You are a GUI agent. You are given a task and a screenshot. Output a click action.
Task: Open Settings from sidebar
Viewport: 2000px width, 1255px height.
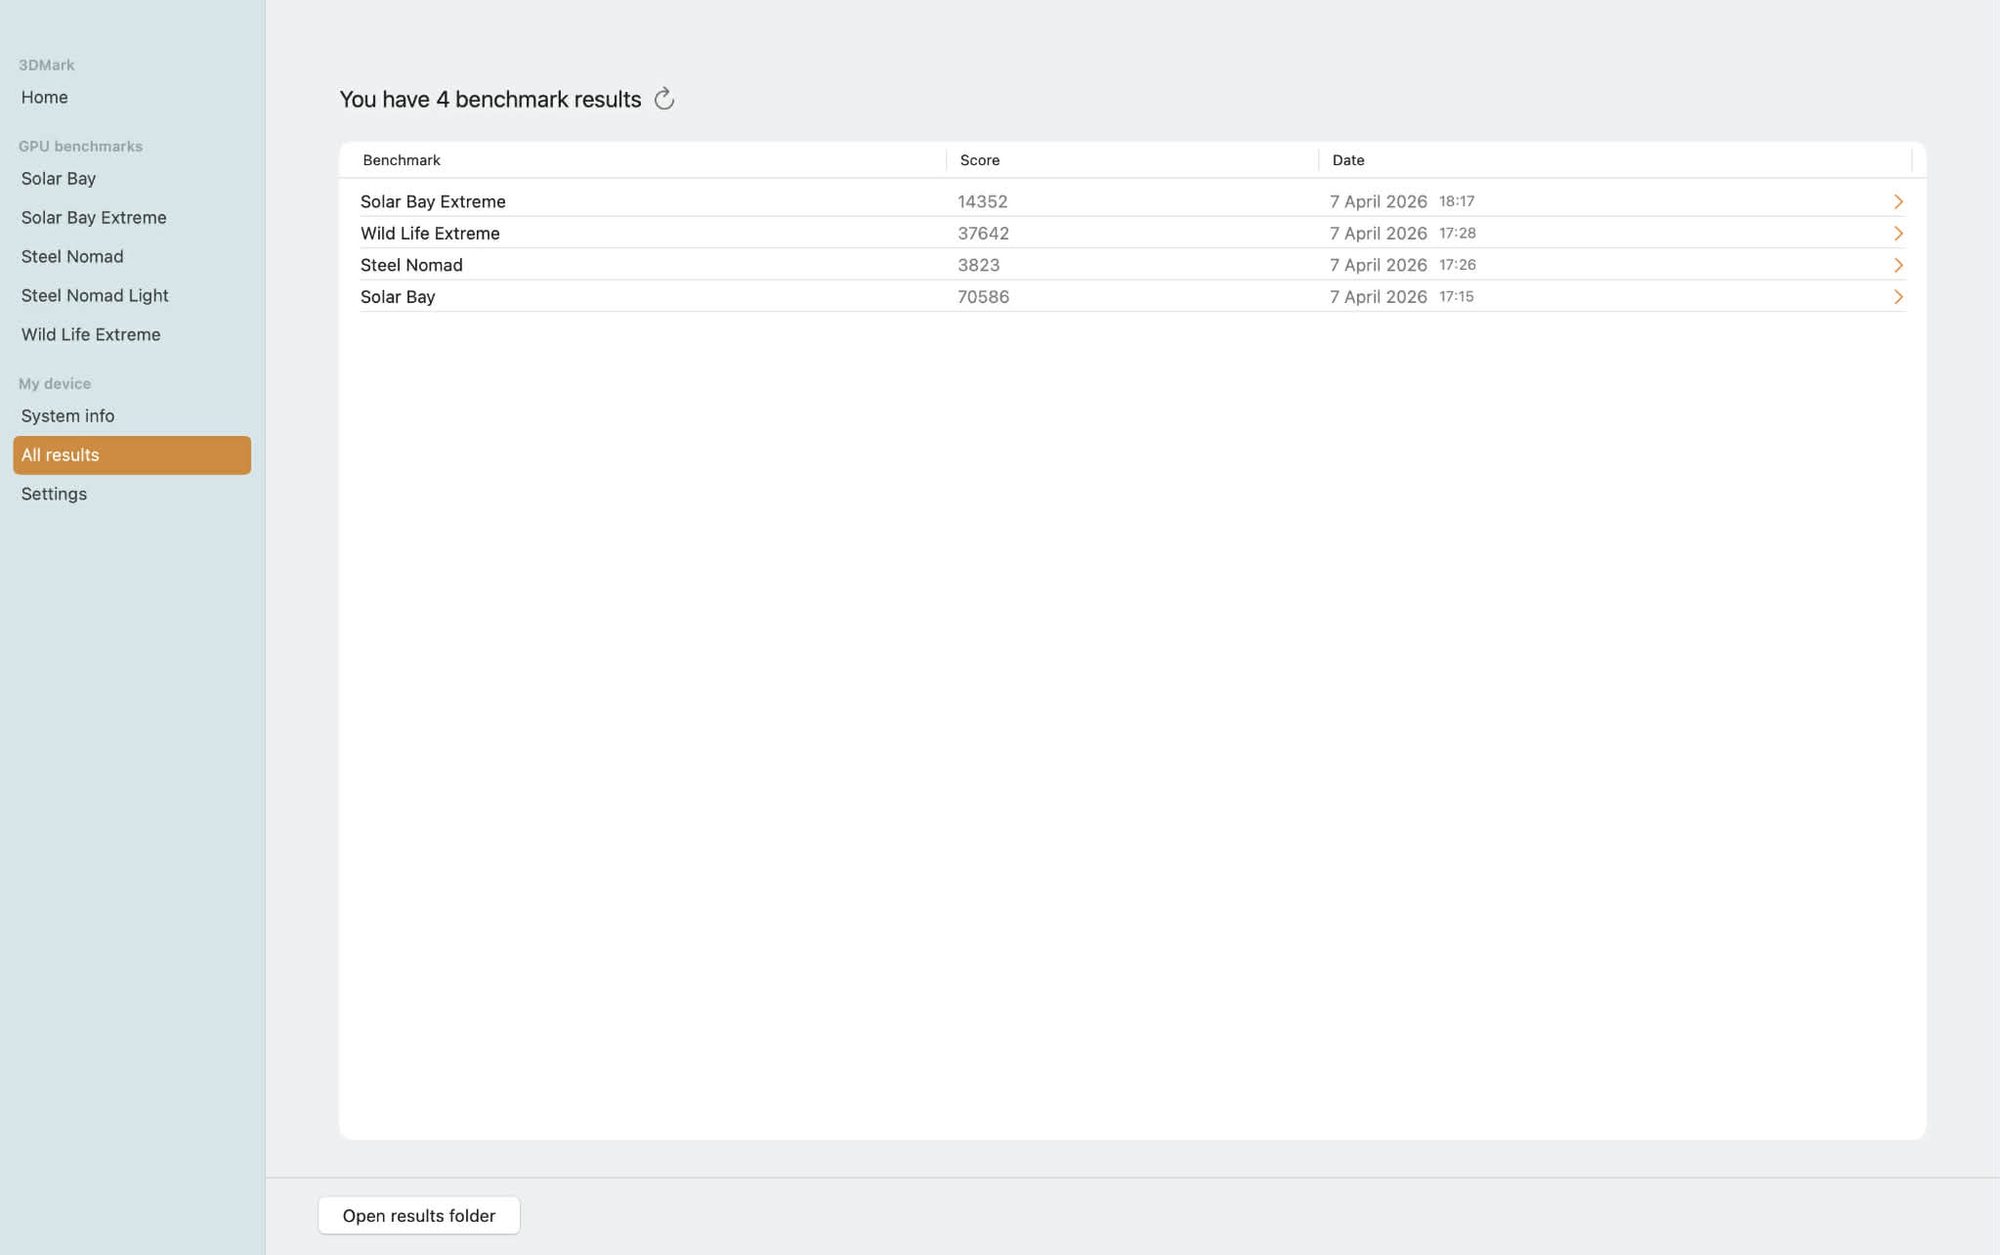(54, 493)
